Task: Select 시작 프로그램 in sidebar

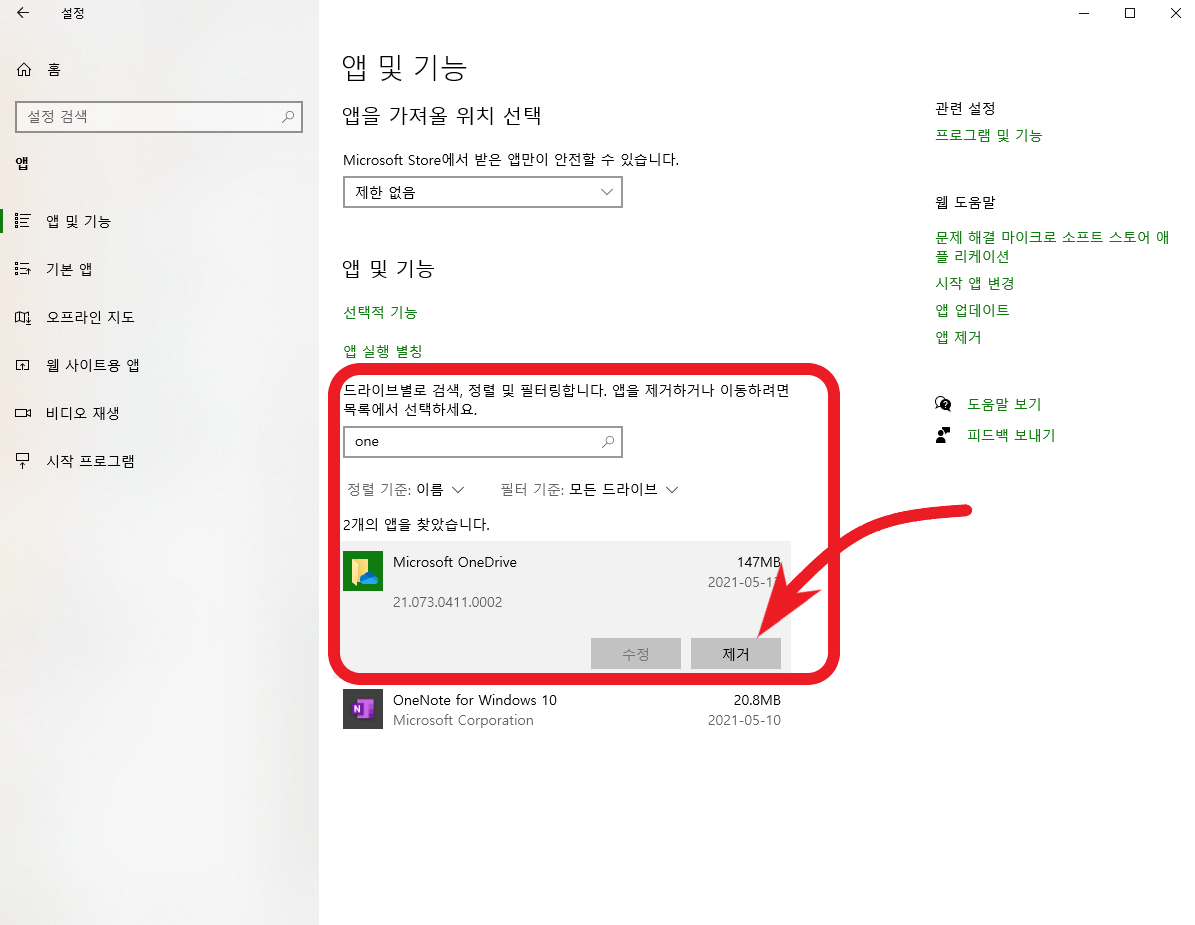Action: [91, 461]
